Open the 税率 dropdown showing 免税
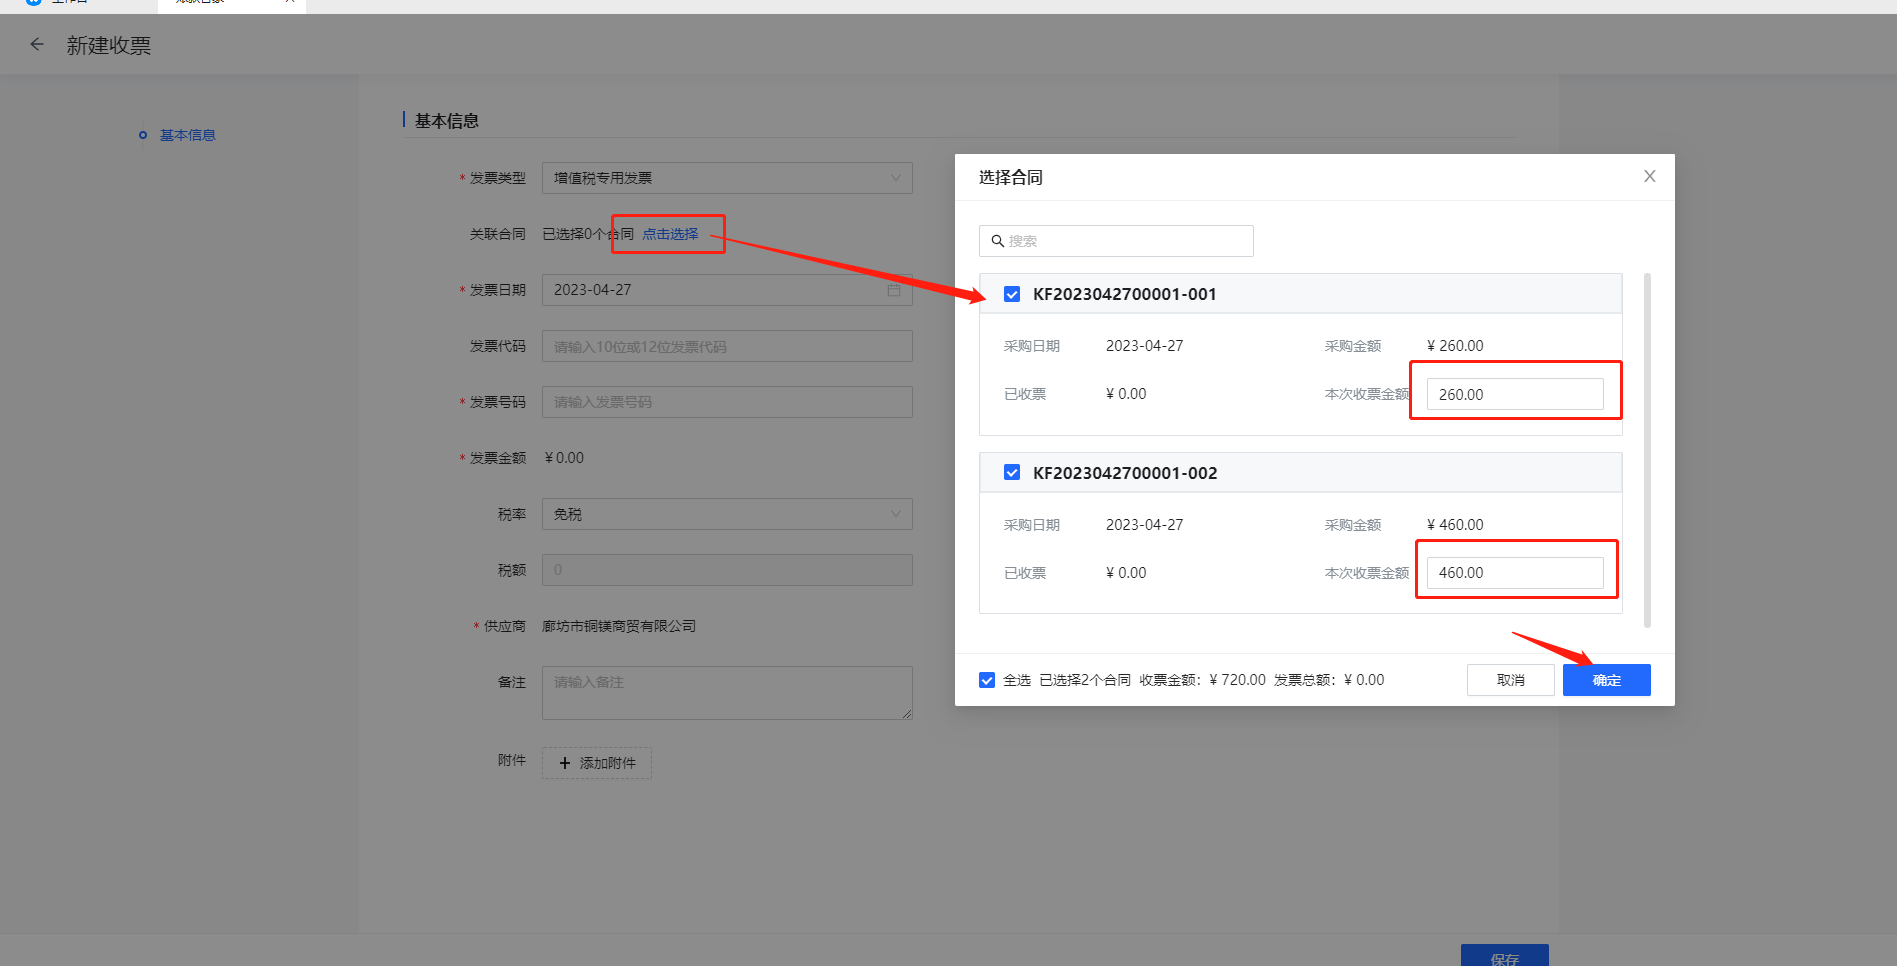 727,514
